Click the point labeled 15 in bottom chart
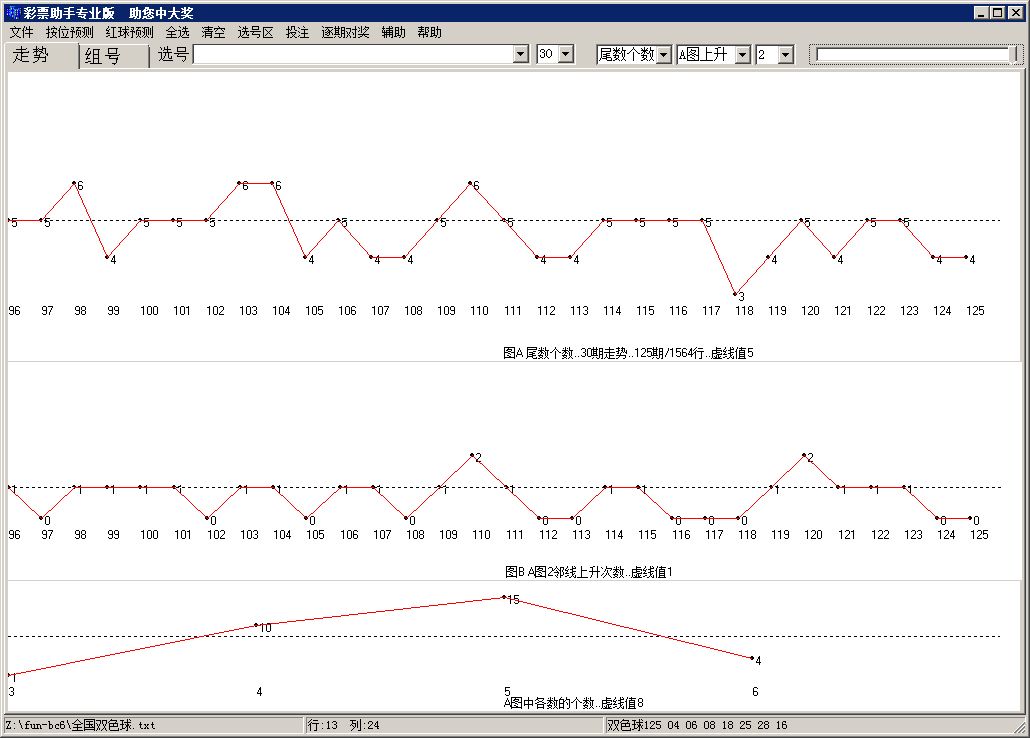Image resolution: width=1030 pixels, height=738 pixels. coord(504,597)
